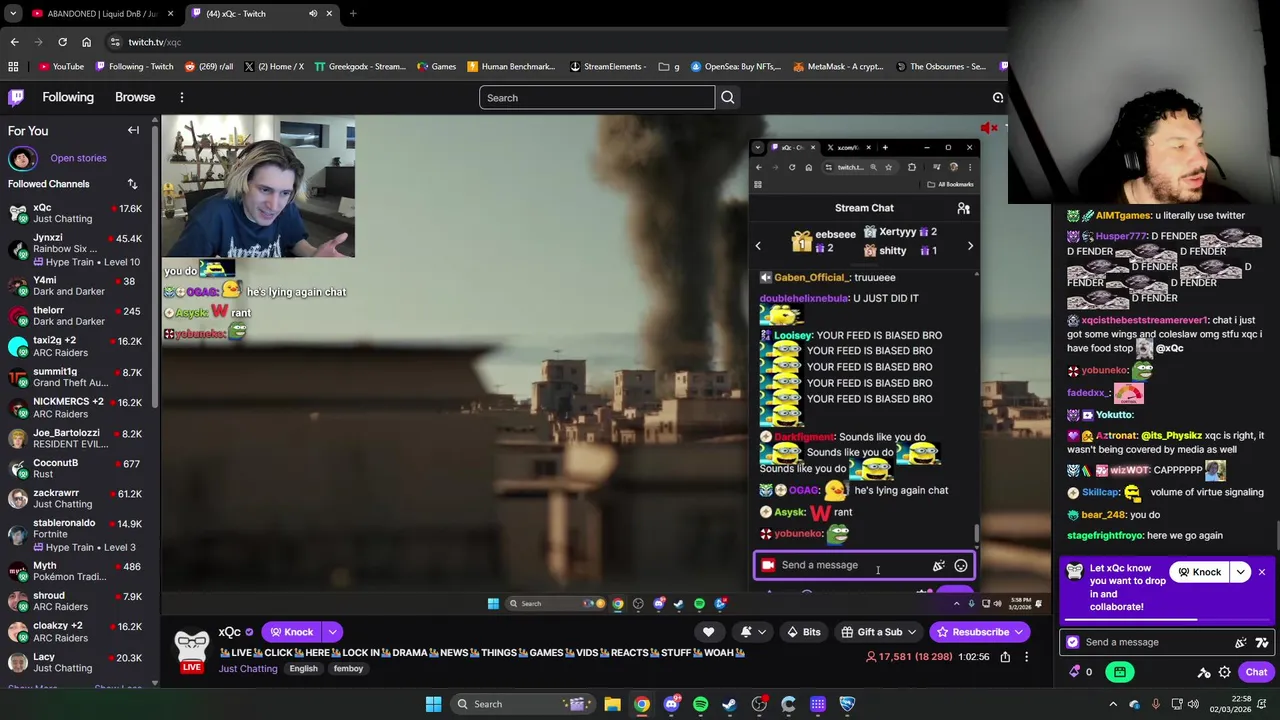The image size is (1280, 720).
Task: Toggle follow heart button
Action: point(708,632)
